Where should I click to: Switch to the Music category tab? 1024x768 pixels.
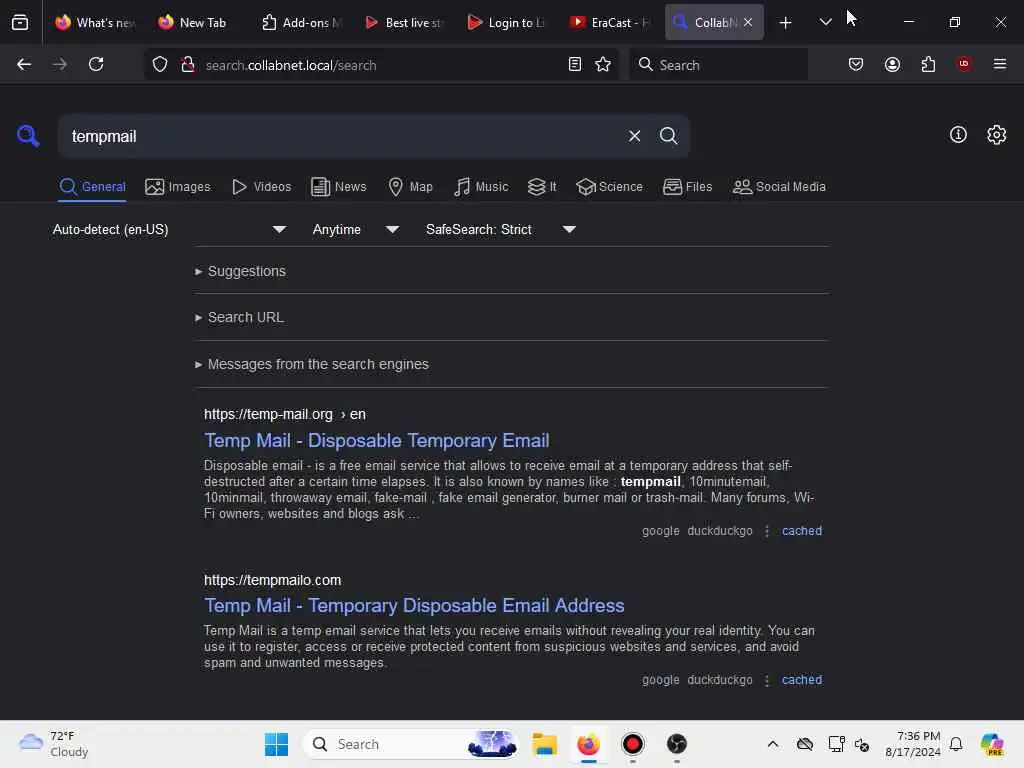coord(481,187)
